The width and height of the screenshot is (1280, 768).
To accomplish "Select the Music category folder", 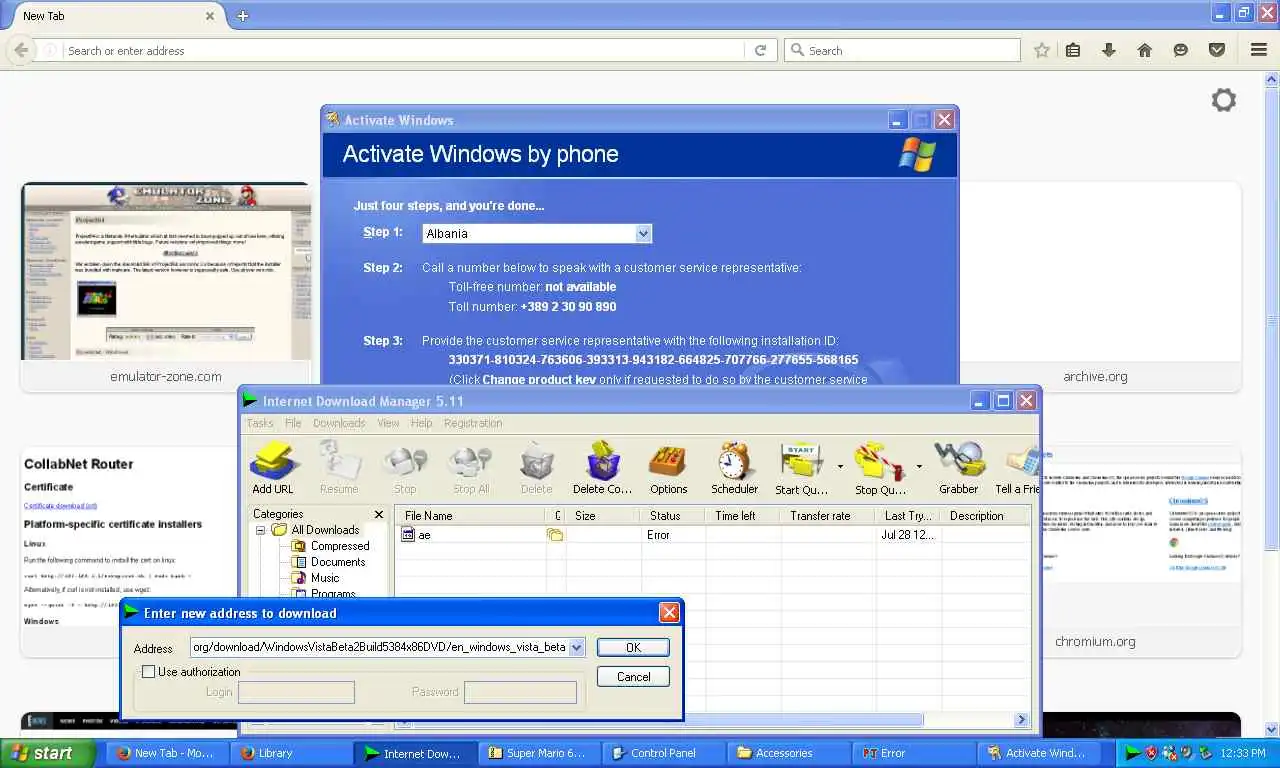I will click(325, 578).
